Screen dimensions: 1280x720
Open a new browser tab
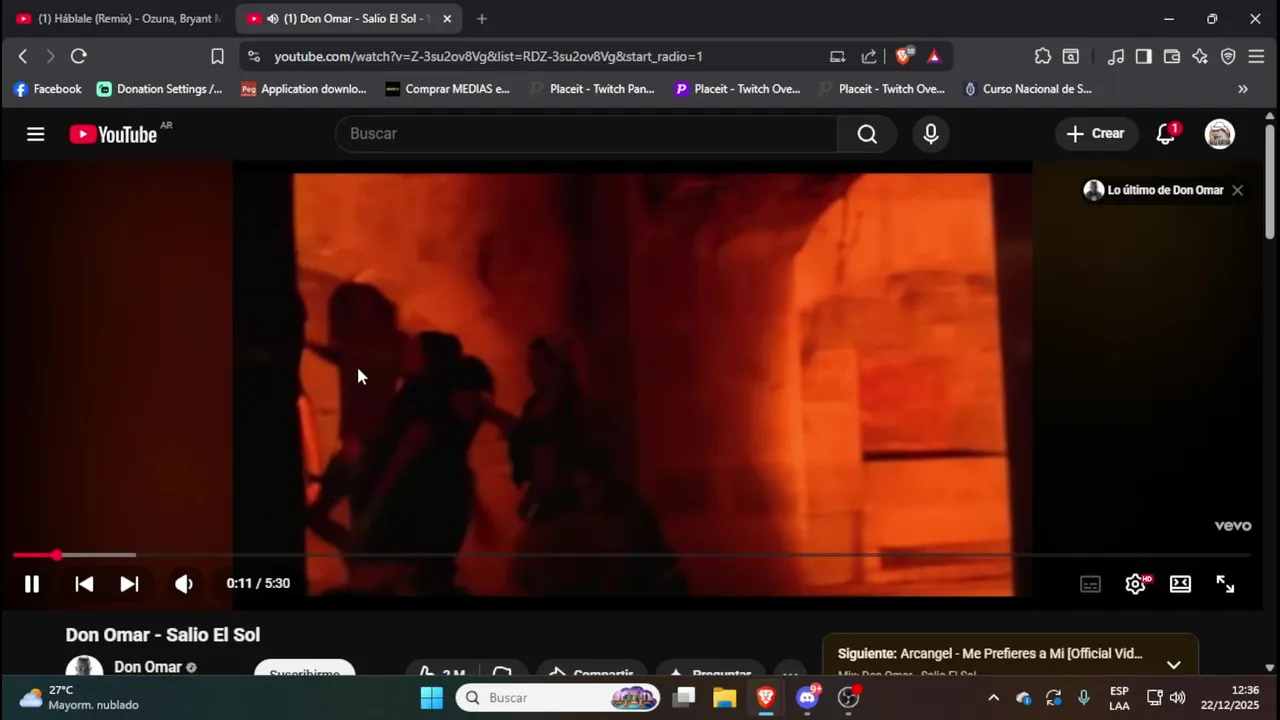(x=482, y=19)
